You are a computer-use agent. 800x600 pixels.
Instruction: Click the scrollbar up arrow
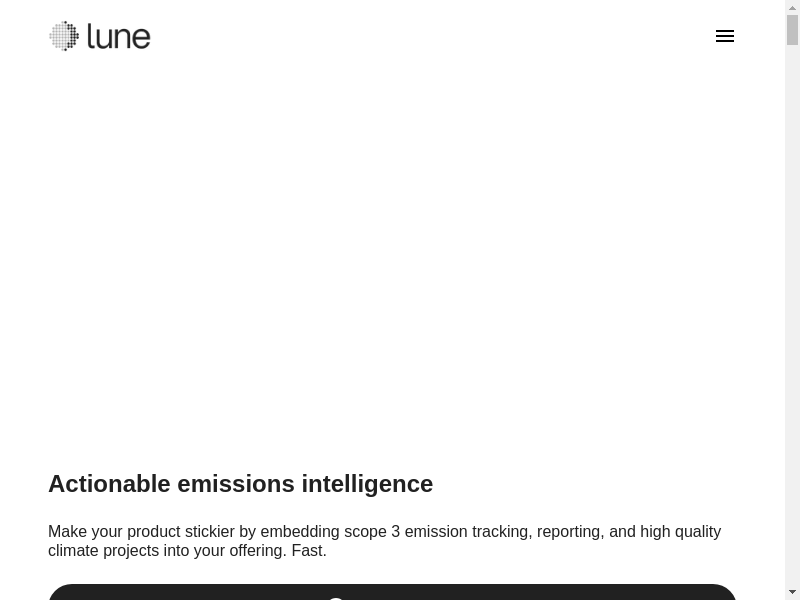coord(792,8)
